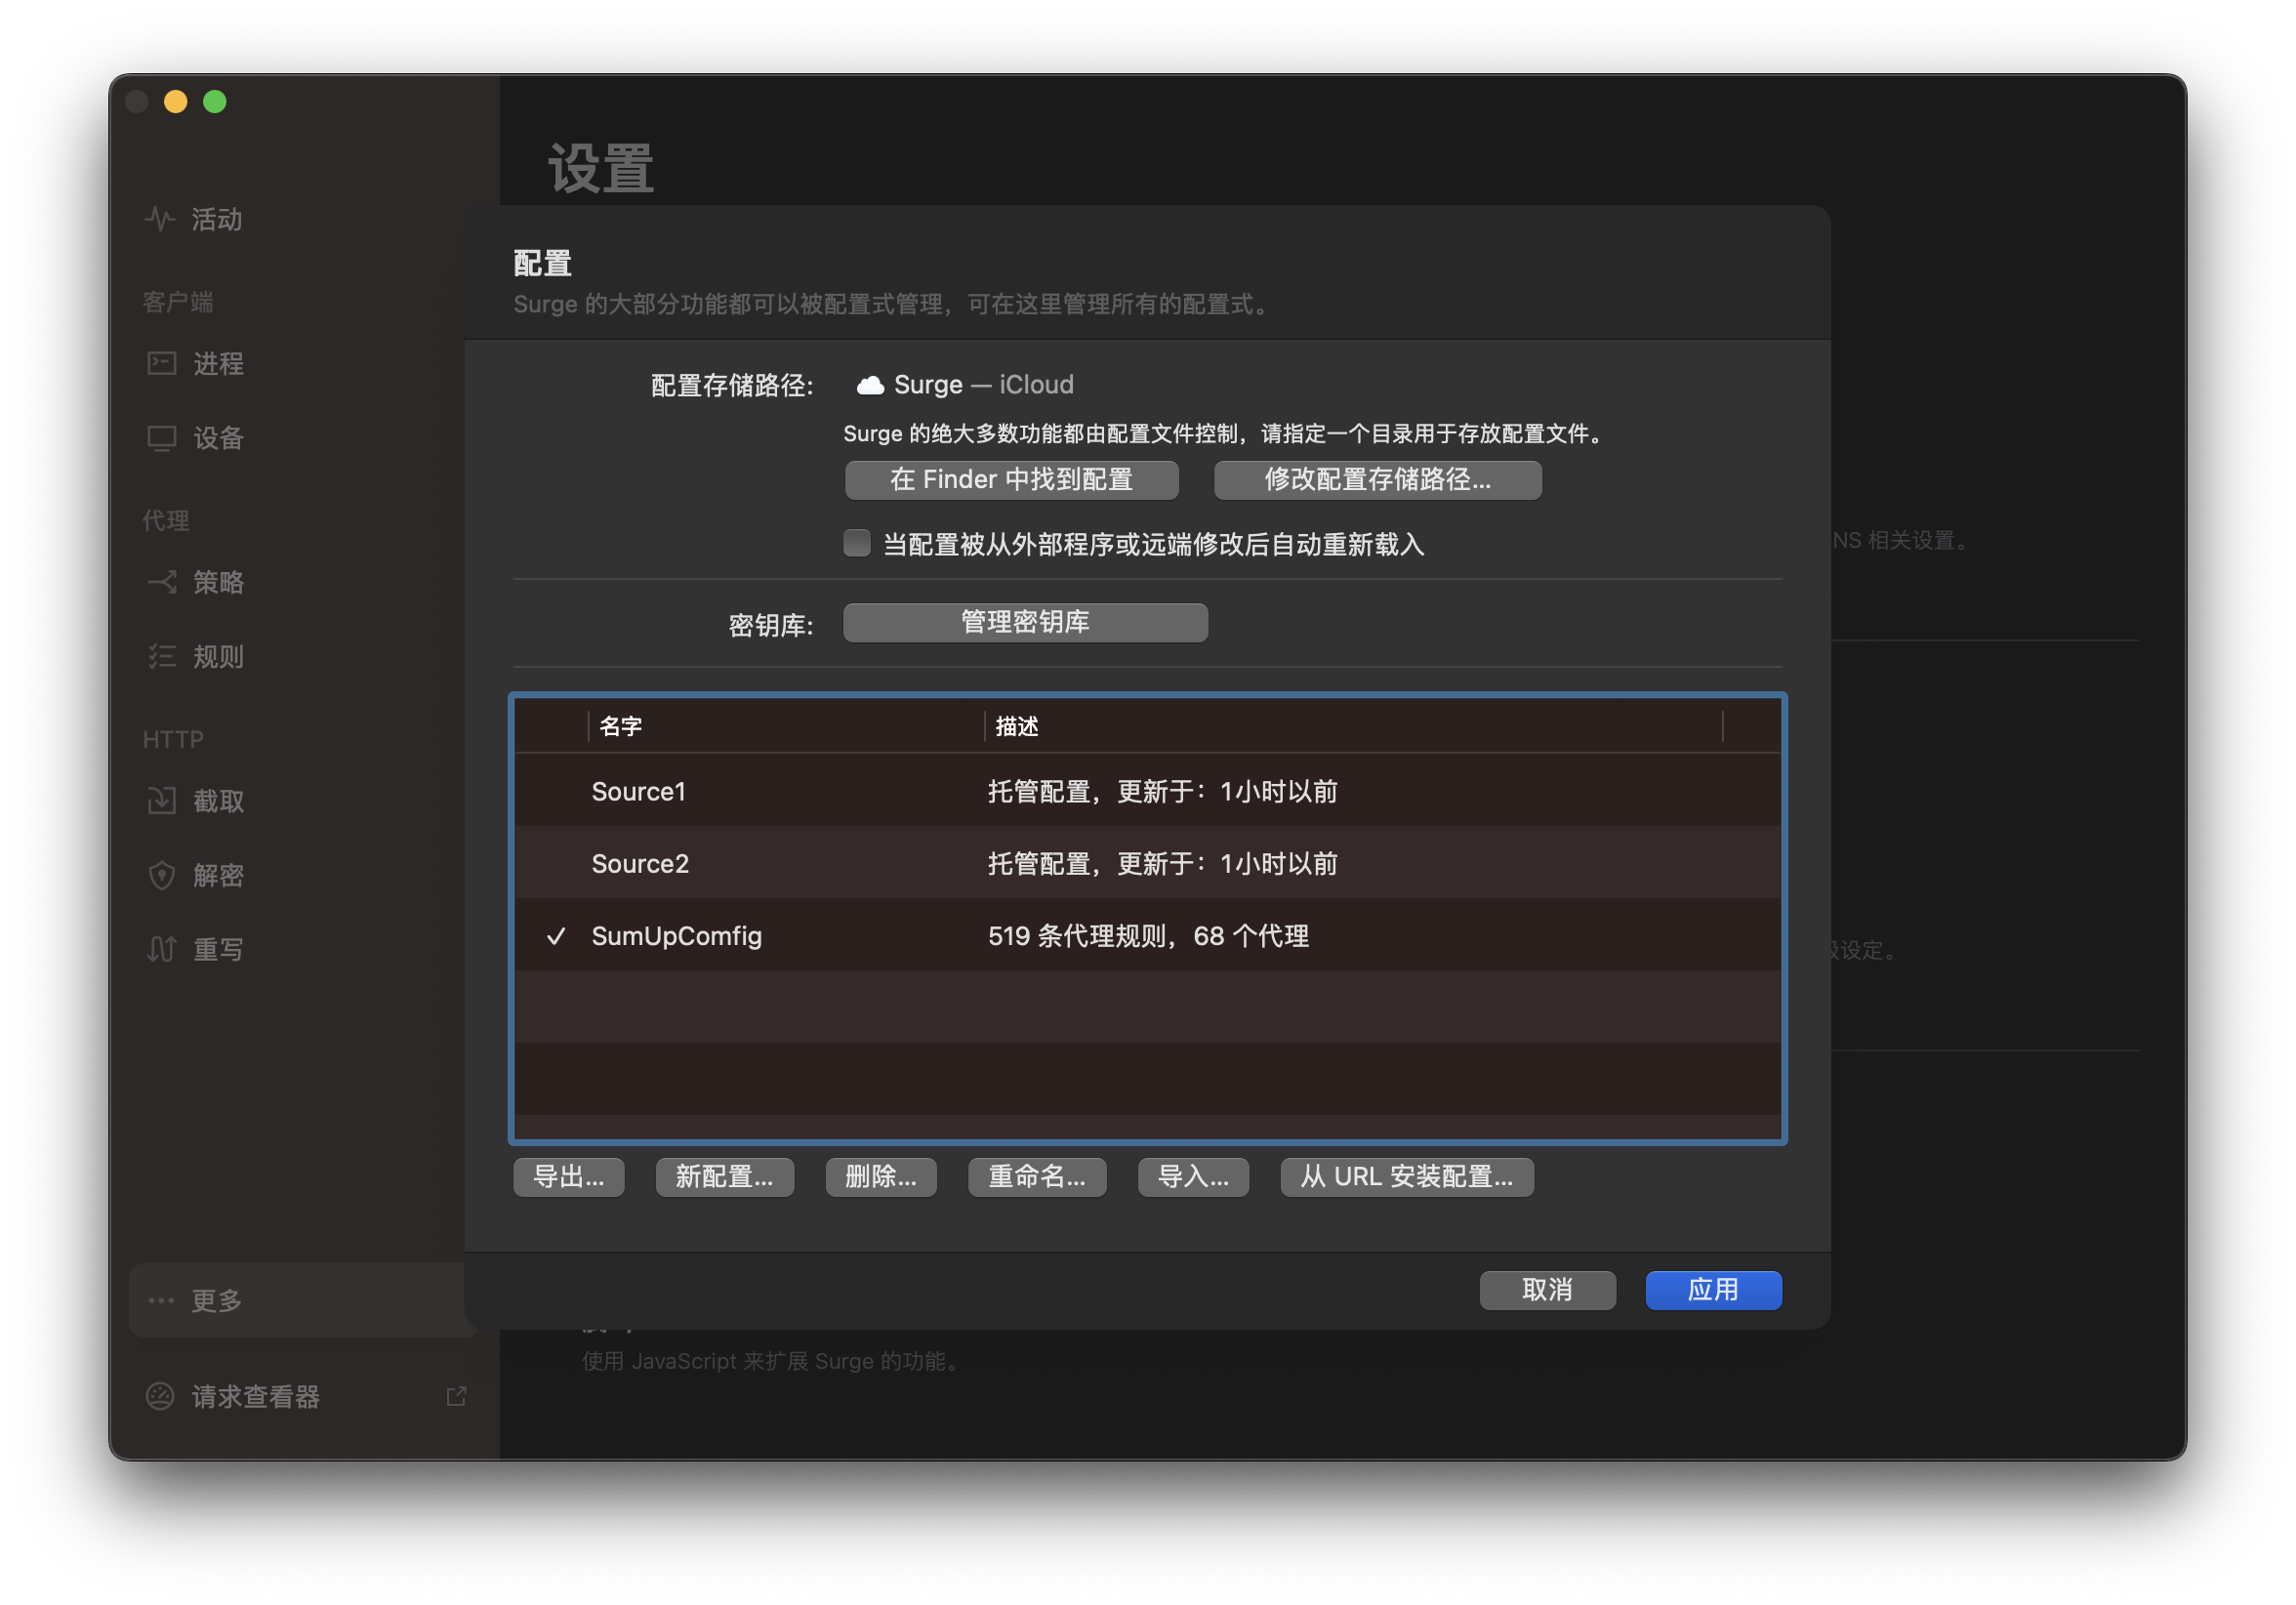The height and width of the screenshot is (1605, 2296).
Task: Open the 进程 (Processes) section
Action: point(217,364)
